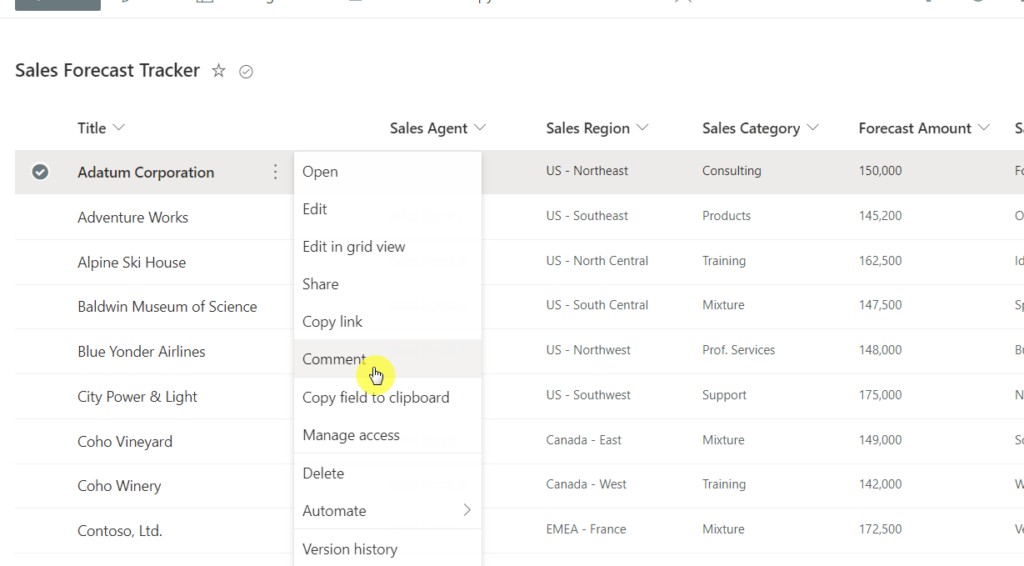Click the Support category cell
This screenshot has width=1024, height=566.
click(x=724, y=395)
